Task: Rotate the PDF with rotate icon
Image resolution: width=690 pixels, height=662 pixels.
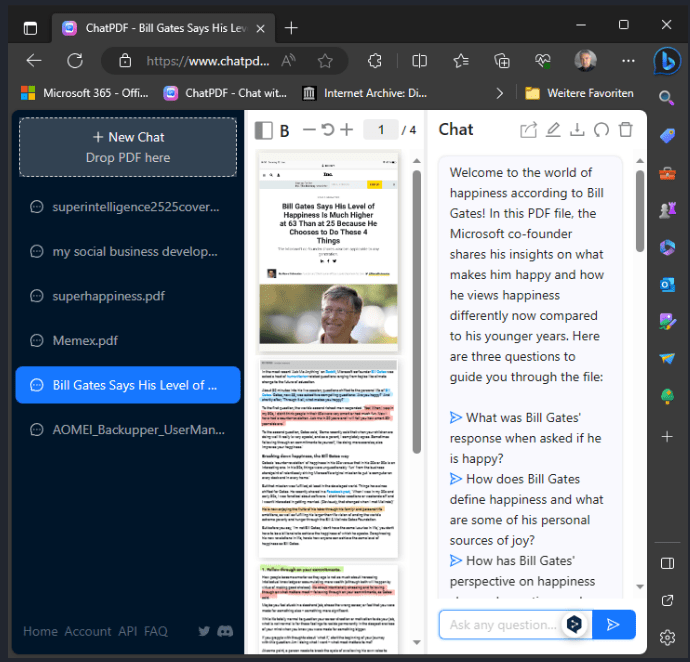Action: 326,129
